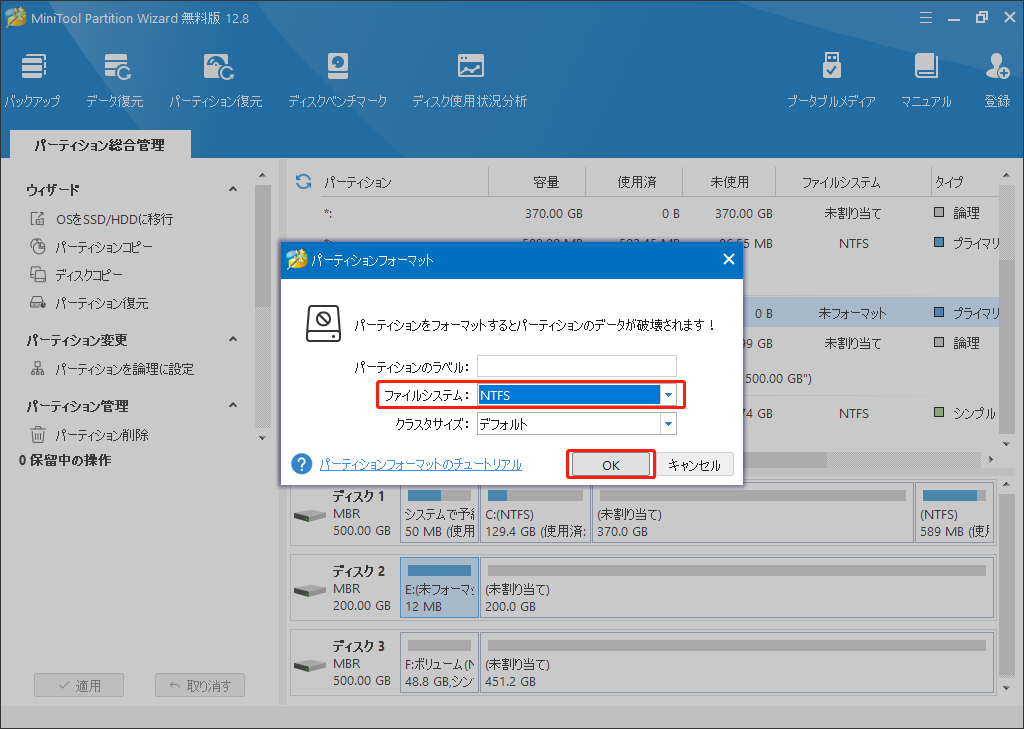This screenshot has width=1024, height=729.
Task: Choose パーティション復元 wizard in sidebar
Action: click(x=89, y=303)
